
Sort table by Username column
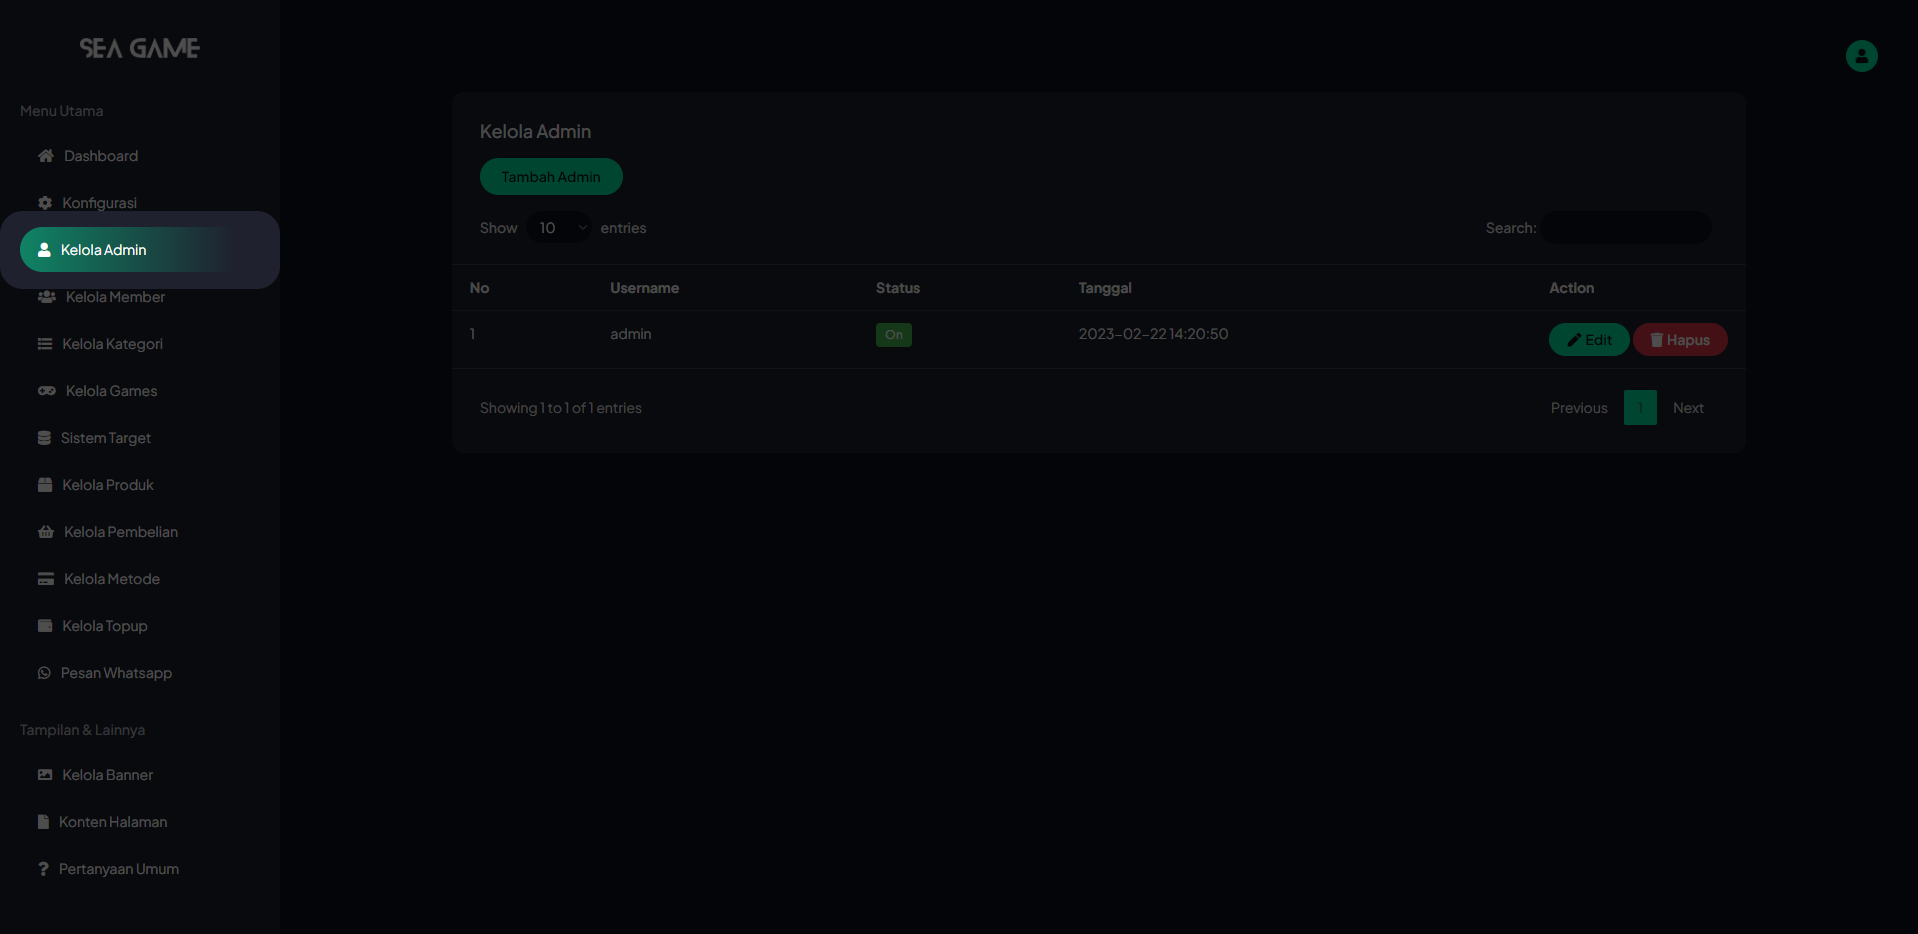pyautogui.click(x=644, y=288)
